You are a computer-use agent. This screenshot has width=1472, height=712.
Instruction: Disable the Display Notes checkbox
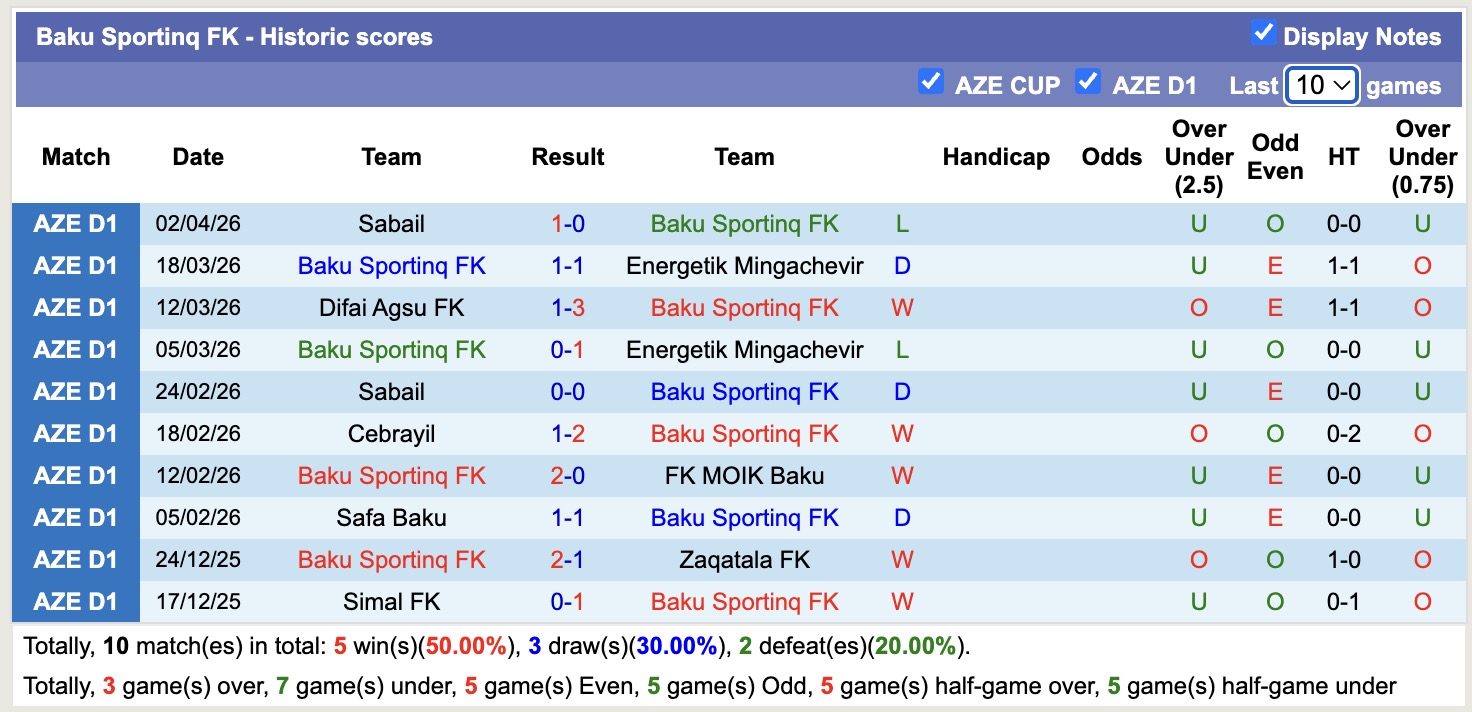point(1262,34)
